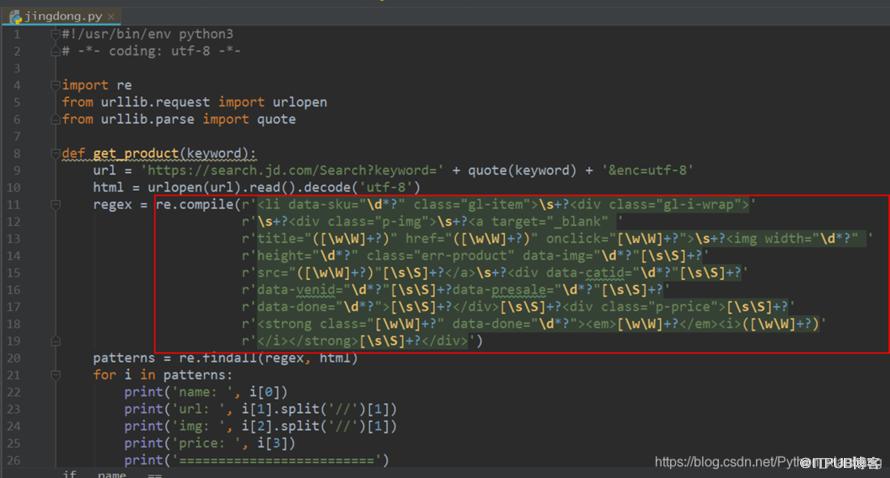Click '<strong class=' in line 18 regex
This screenshot has height=478, width=890.
pos(312,324)
